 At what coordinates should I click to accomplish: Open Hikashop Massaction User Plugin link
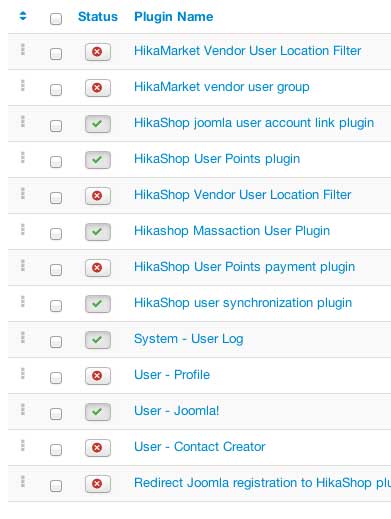(x=232, y=231)
